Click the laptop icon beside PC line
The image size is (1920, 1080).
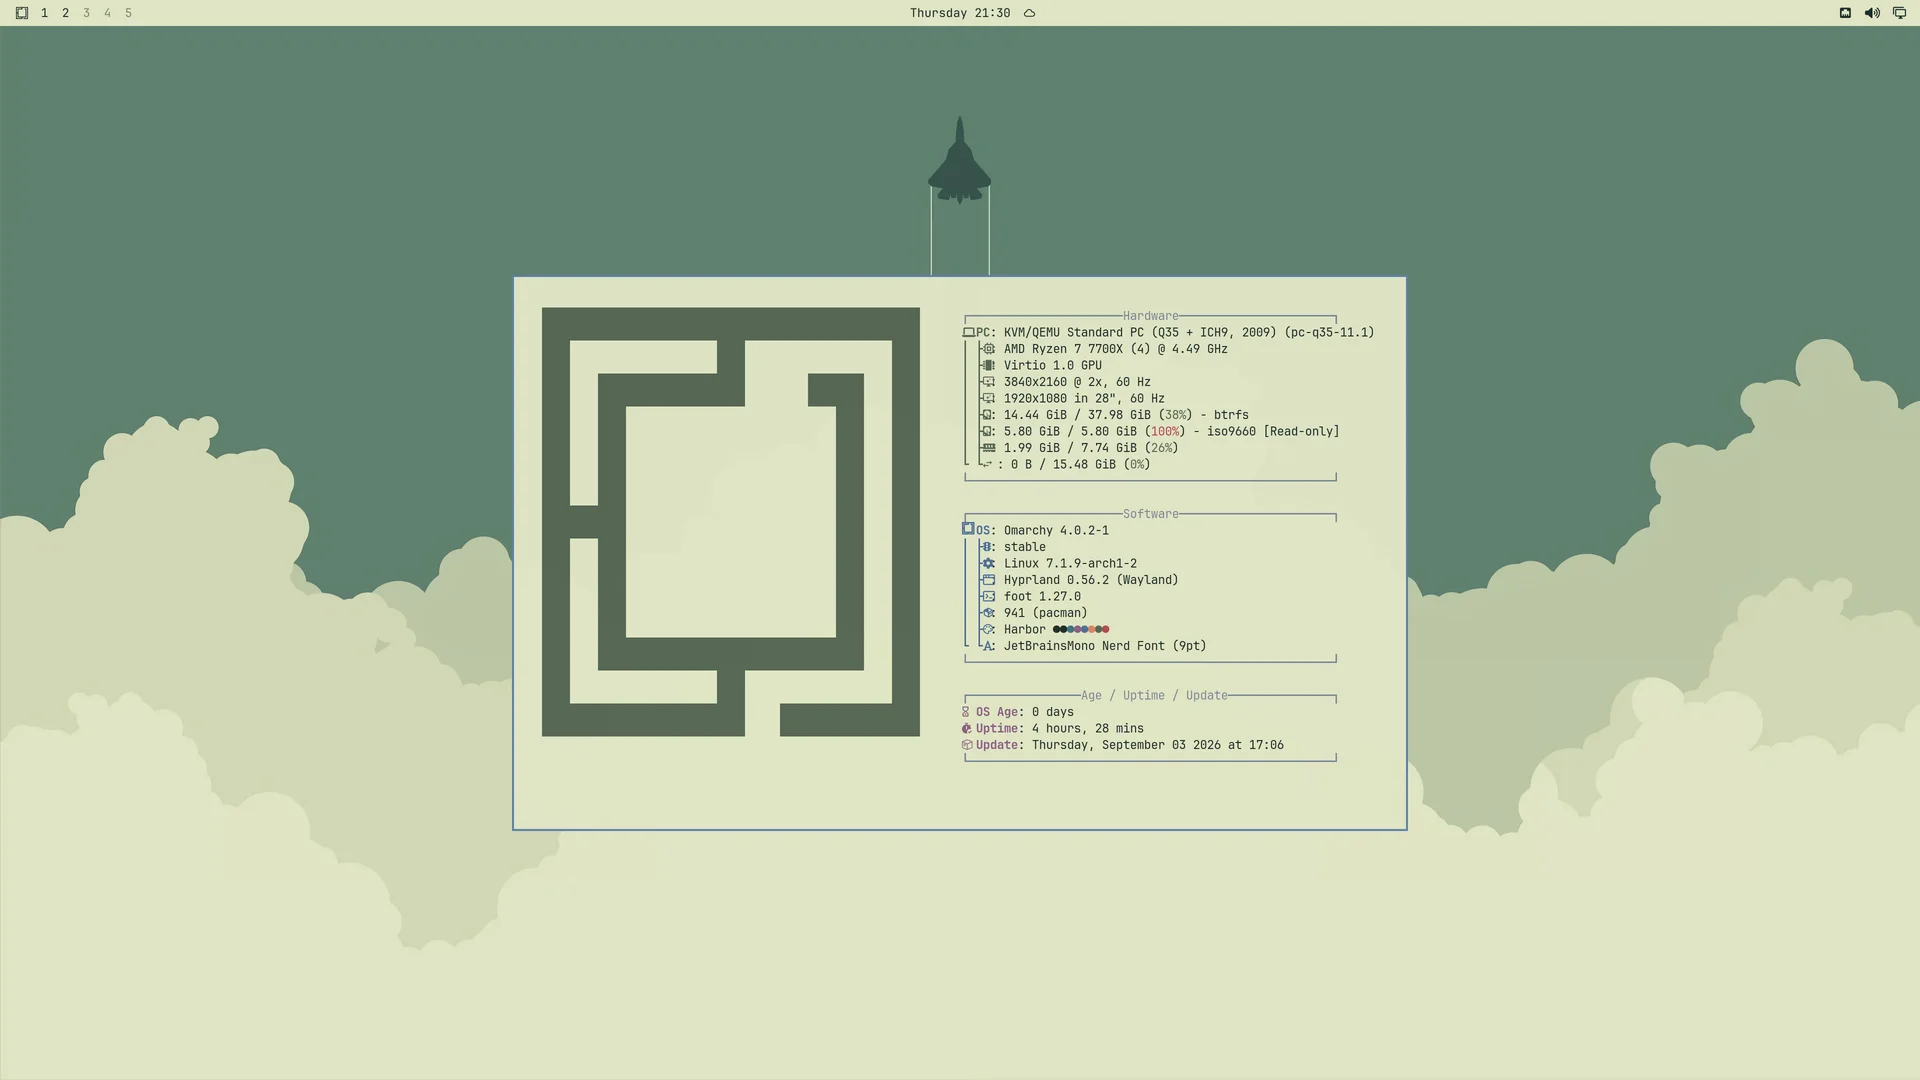pos(968,333)
